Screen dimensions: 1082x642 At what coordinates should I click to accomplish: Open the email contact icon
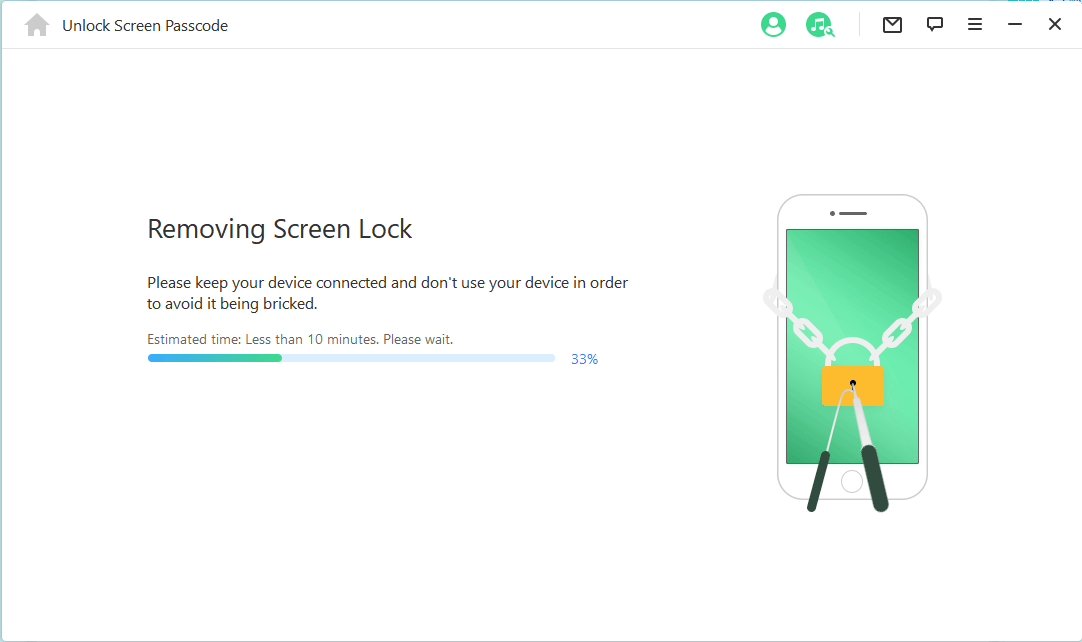(x=892, y=24)
